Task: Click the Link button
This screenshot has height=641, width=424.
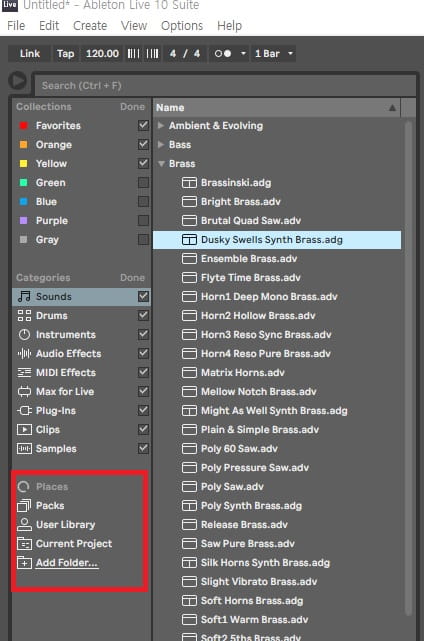Action: click(30, 54)
